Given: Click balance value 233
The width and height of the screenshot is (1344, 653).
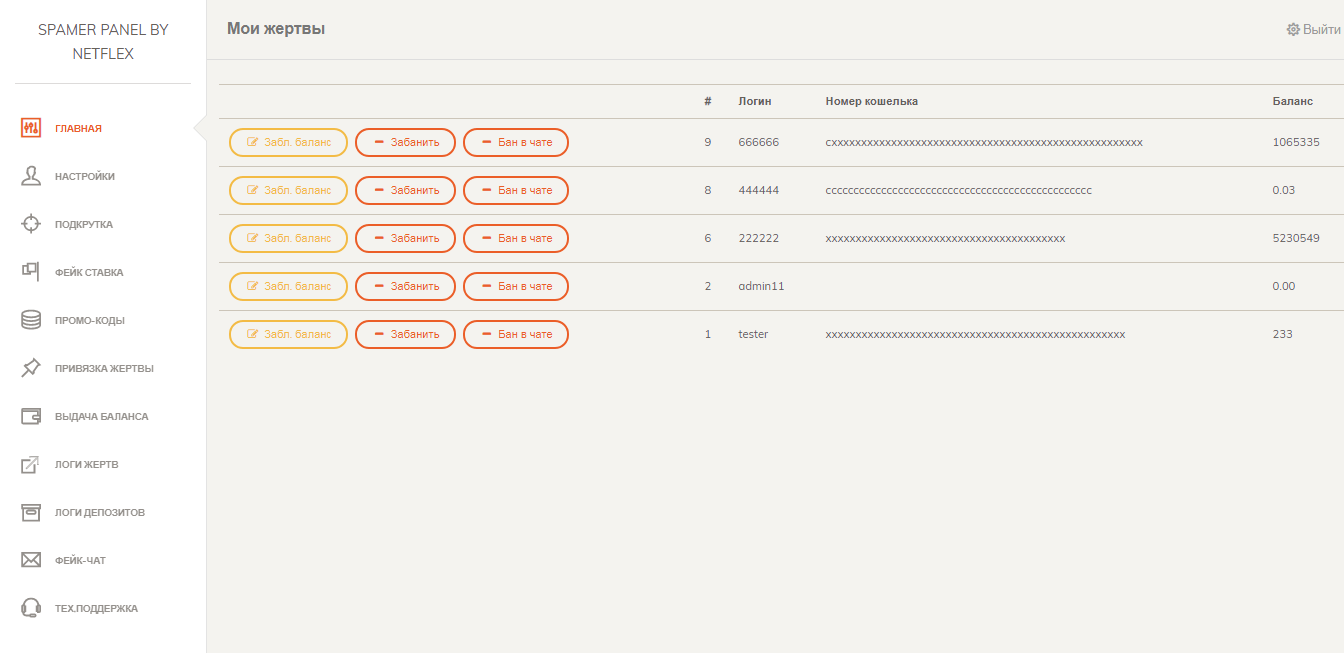Looking at the screenshot, I should (x=1283, y=334).
